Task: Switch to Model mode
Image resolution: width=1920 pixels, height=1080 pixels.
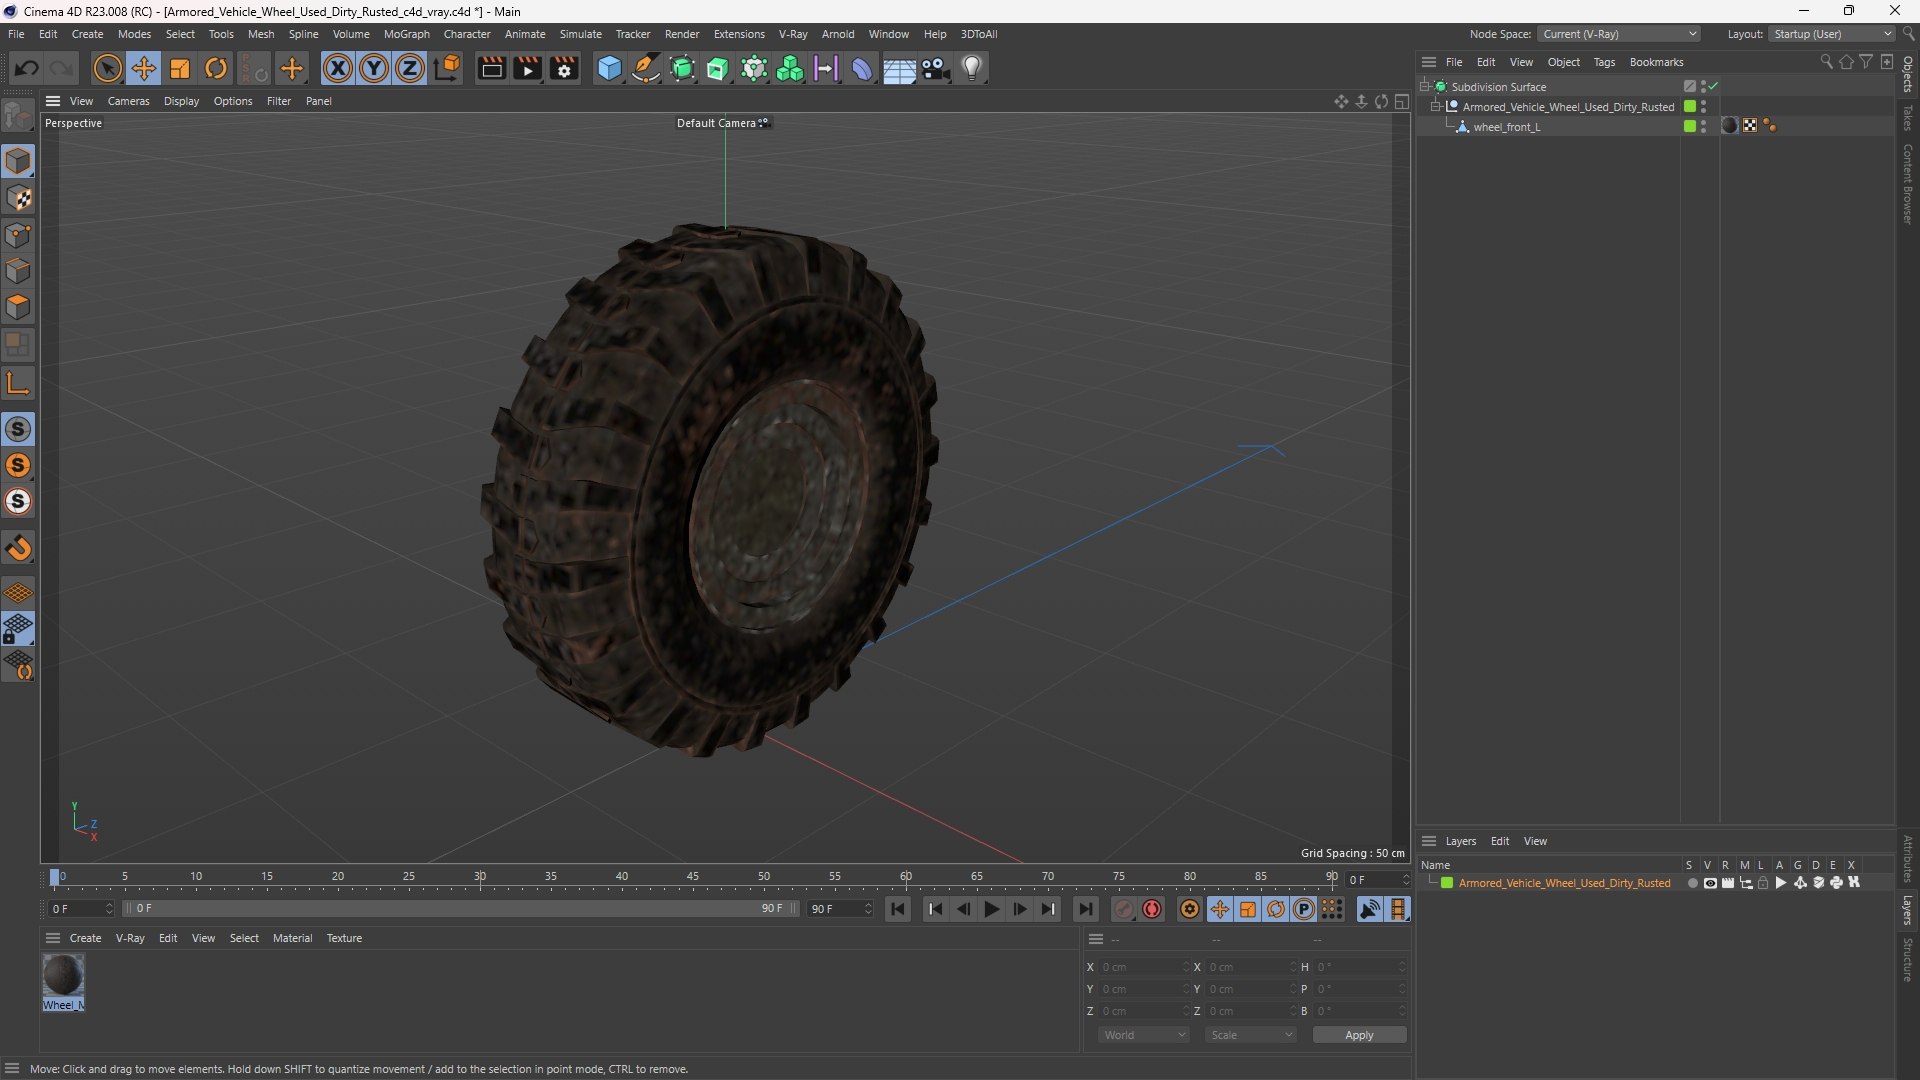Action: click(x=18, y=161)
